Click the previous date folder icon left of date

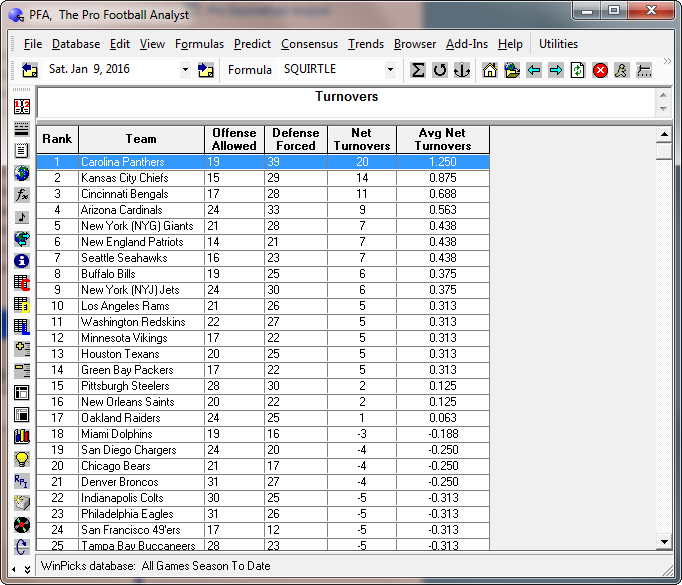click(x=30, y=70)
